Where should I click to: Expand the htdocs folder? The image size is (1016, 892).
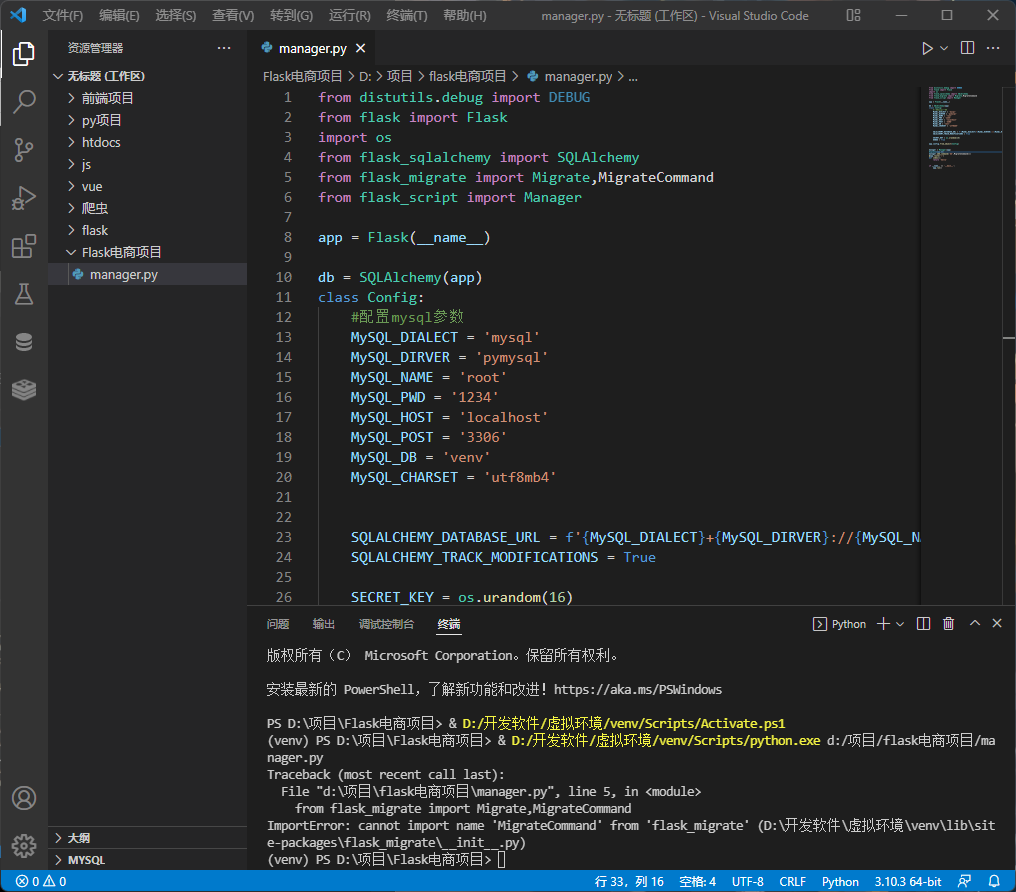click(72, 142)
